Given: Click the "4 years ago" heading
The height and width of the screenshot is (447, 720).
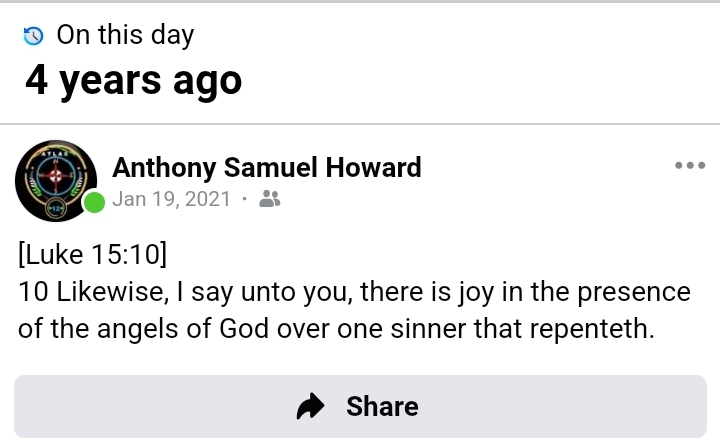Looking at the screenshot, I should 134,80.
